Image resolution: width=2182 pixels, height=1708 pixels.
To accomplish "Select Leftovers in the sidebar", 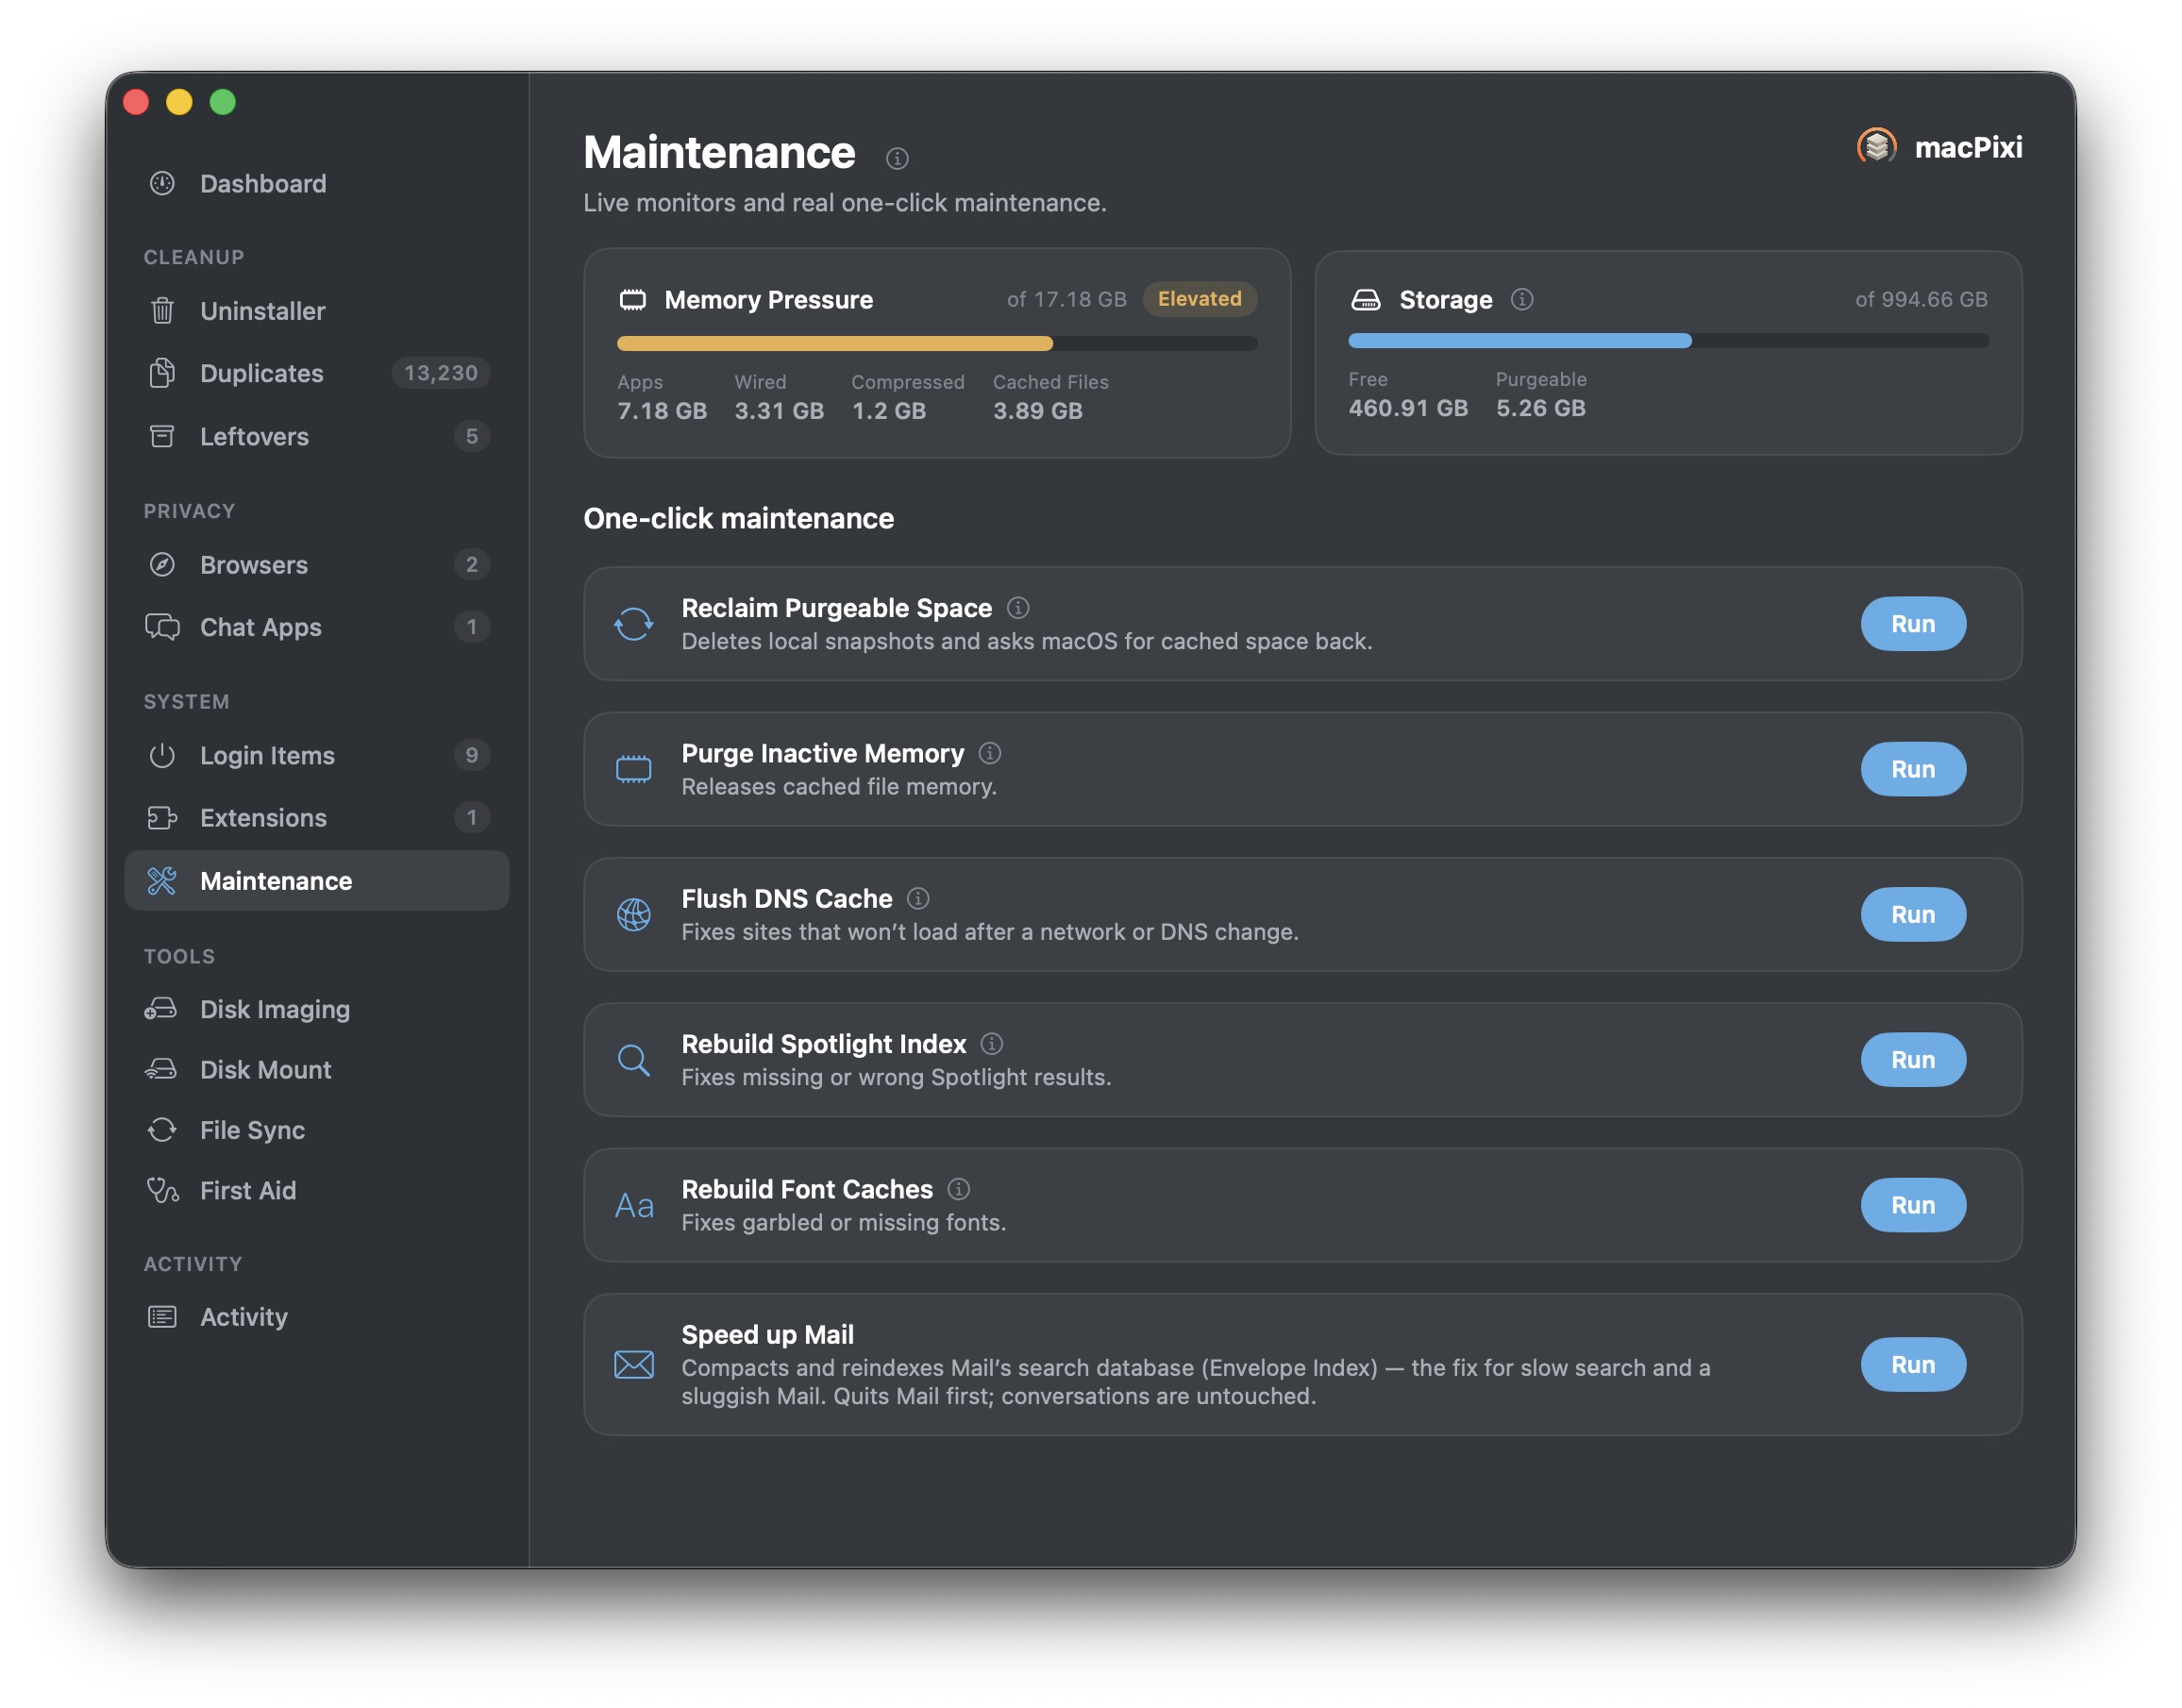I will coord(316,436).
